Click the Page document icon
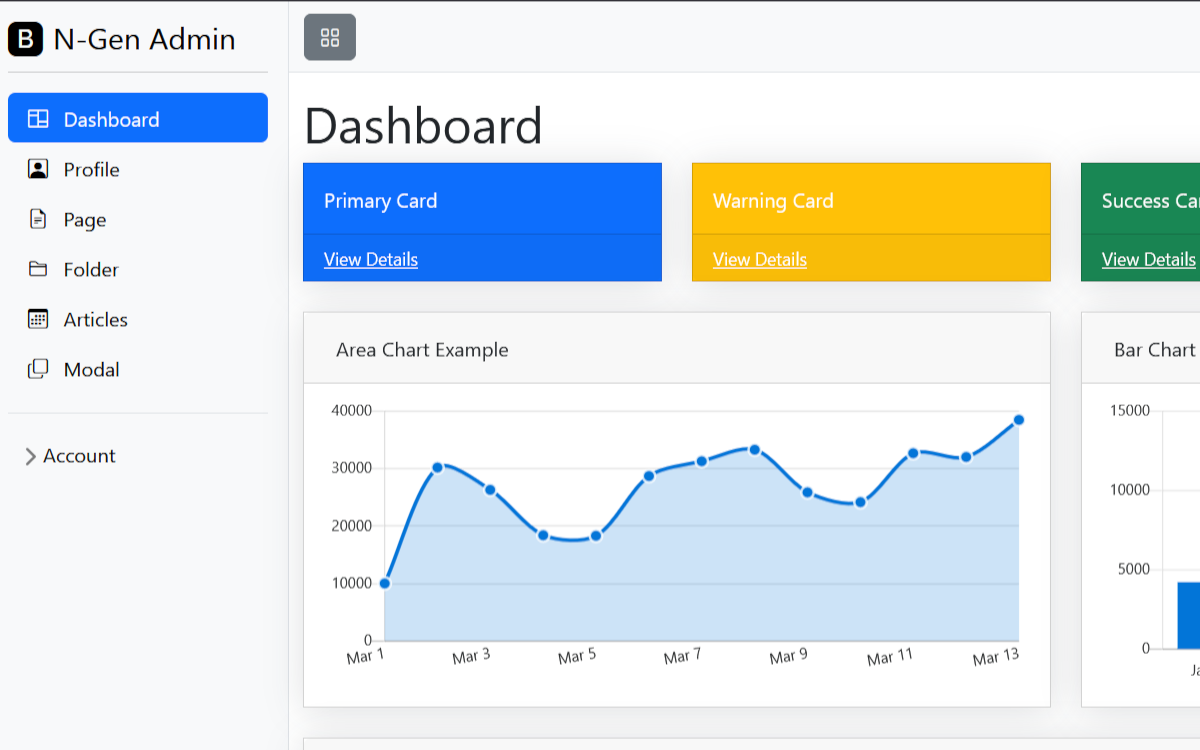 pyautogui.click(x=38, y=219)
